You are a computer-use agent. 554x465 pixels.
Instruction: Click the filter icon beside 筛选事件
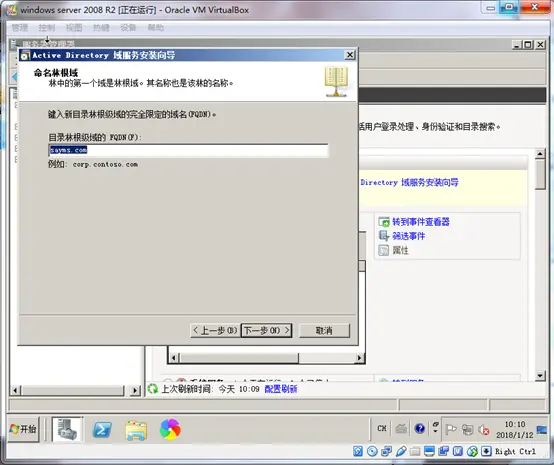[384, 236]
